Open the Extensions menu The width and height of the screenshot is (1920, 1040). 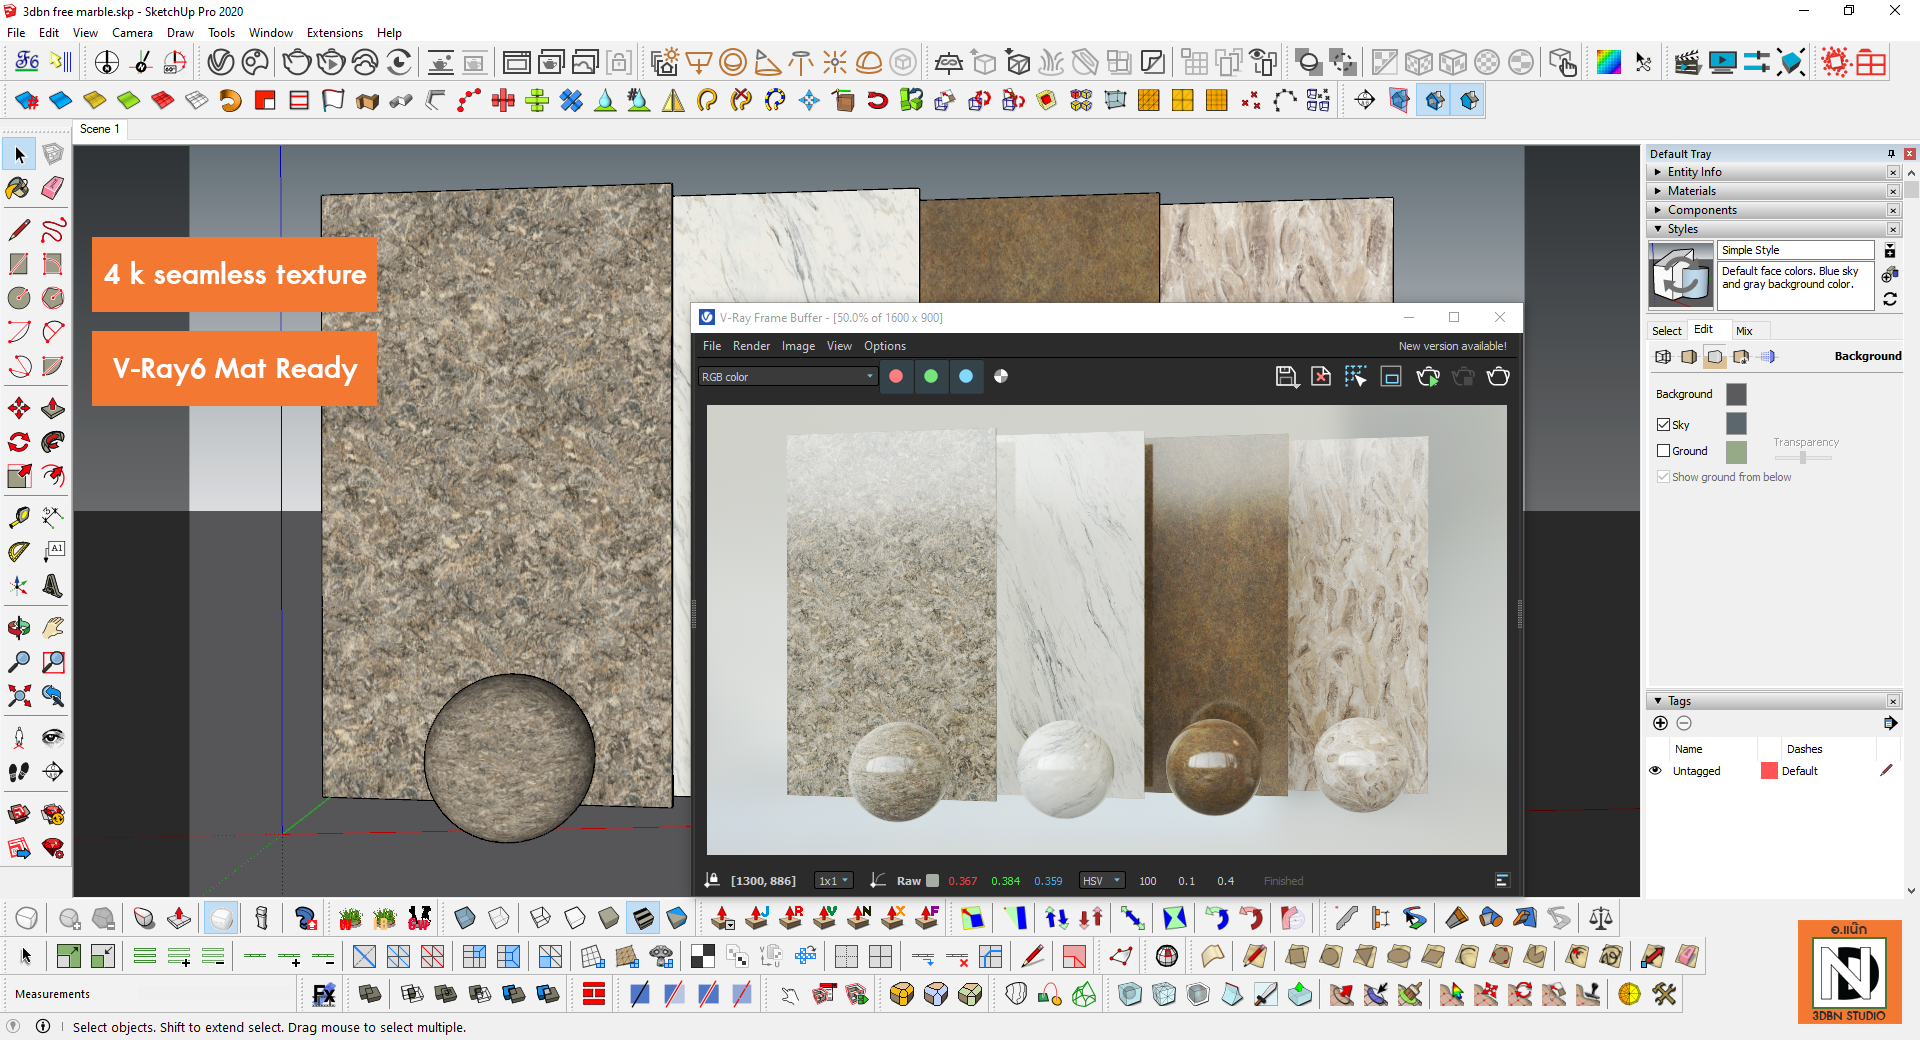335,33
